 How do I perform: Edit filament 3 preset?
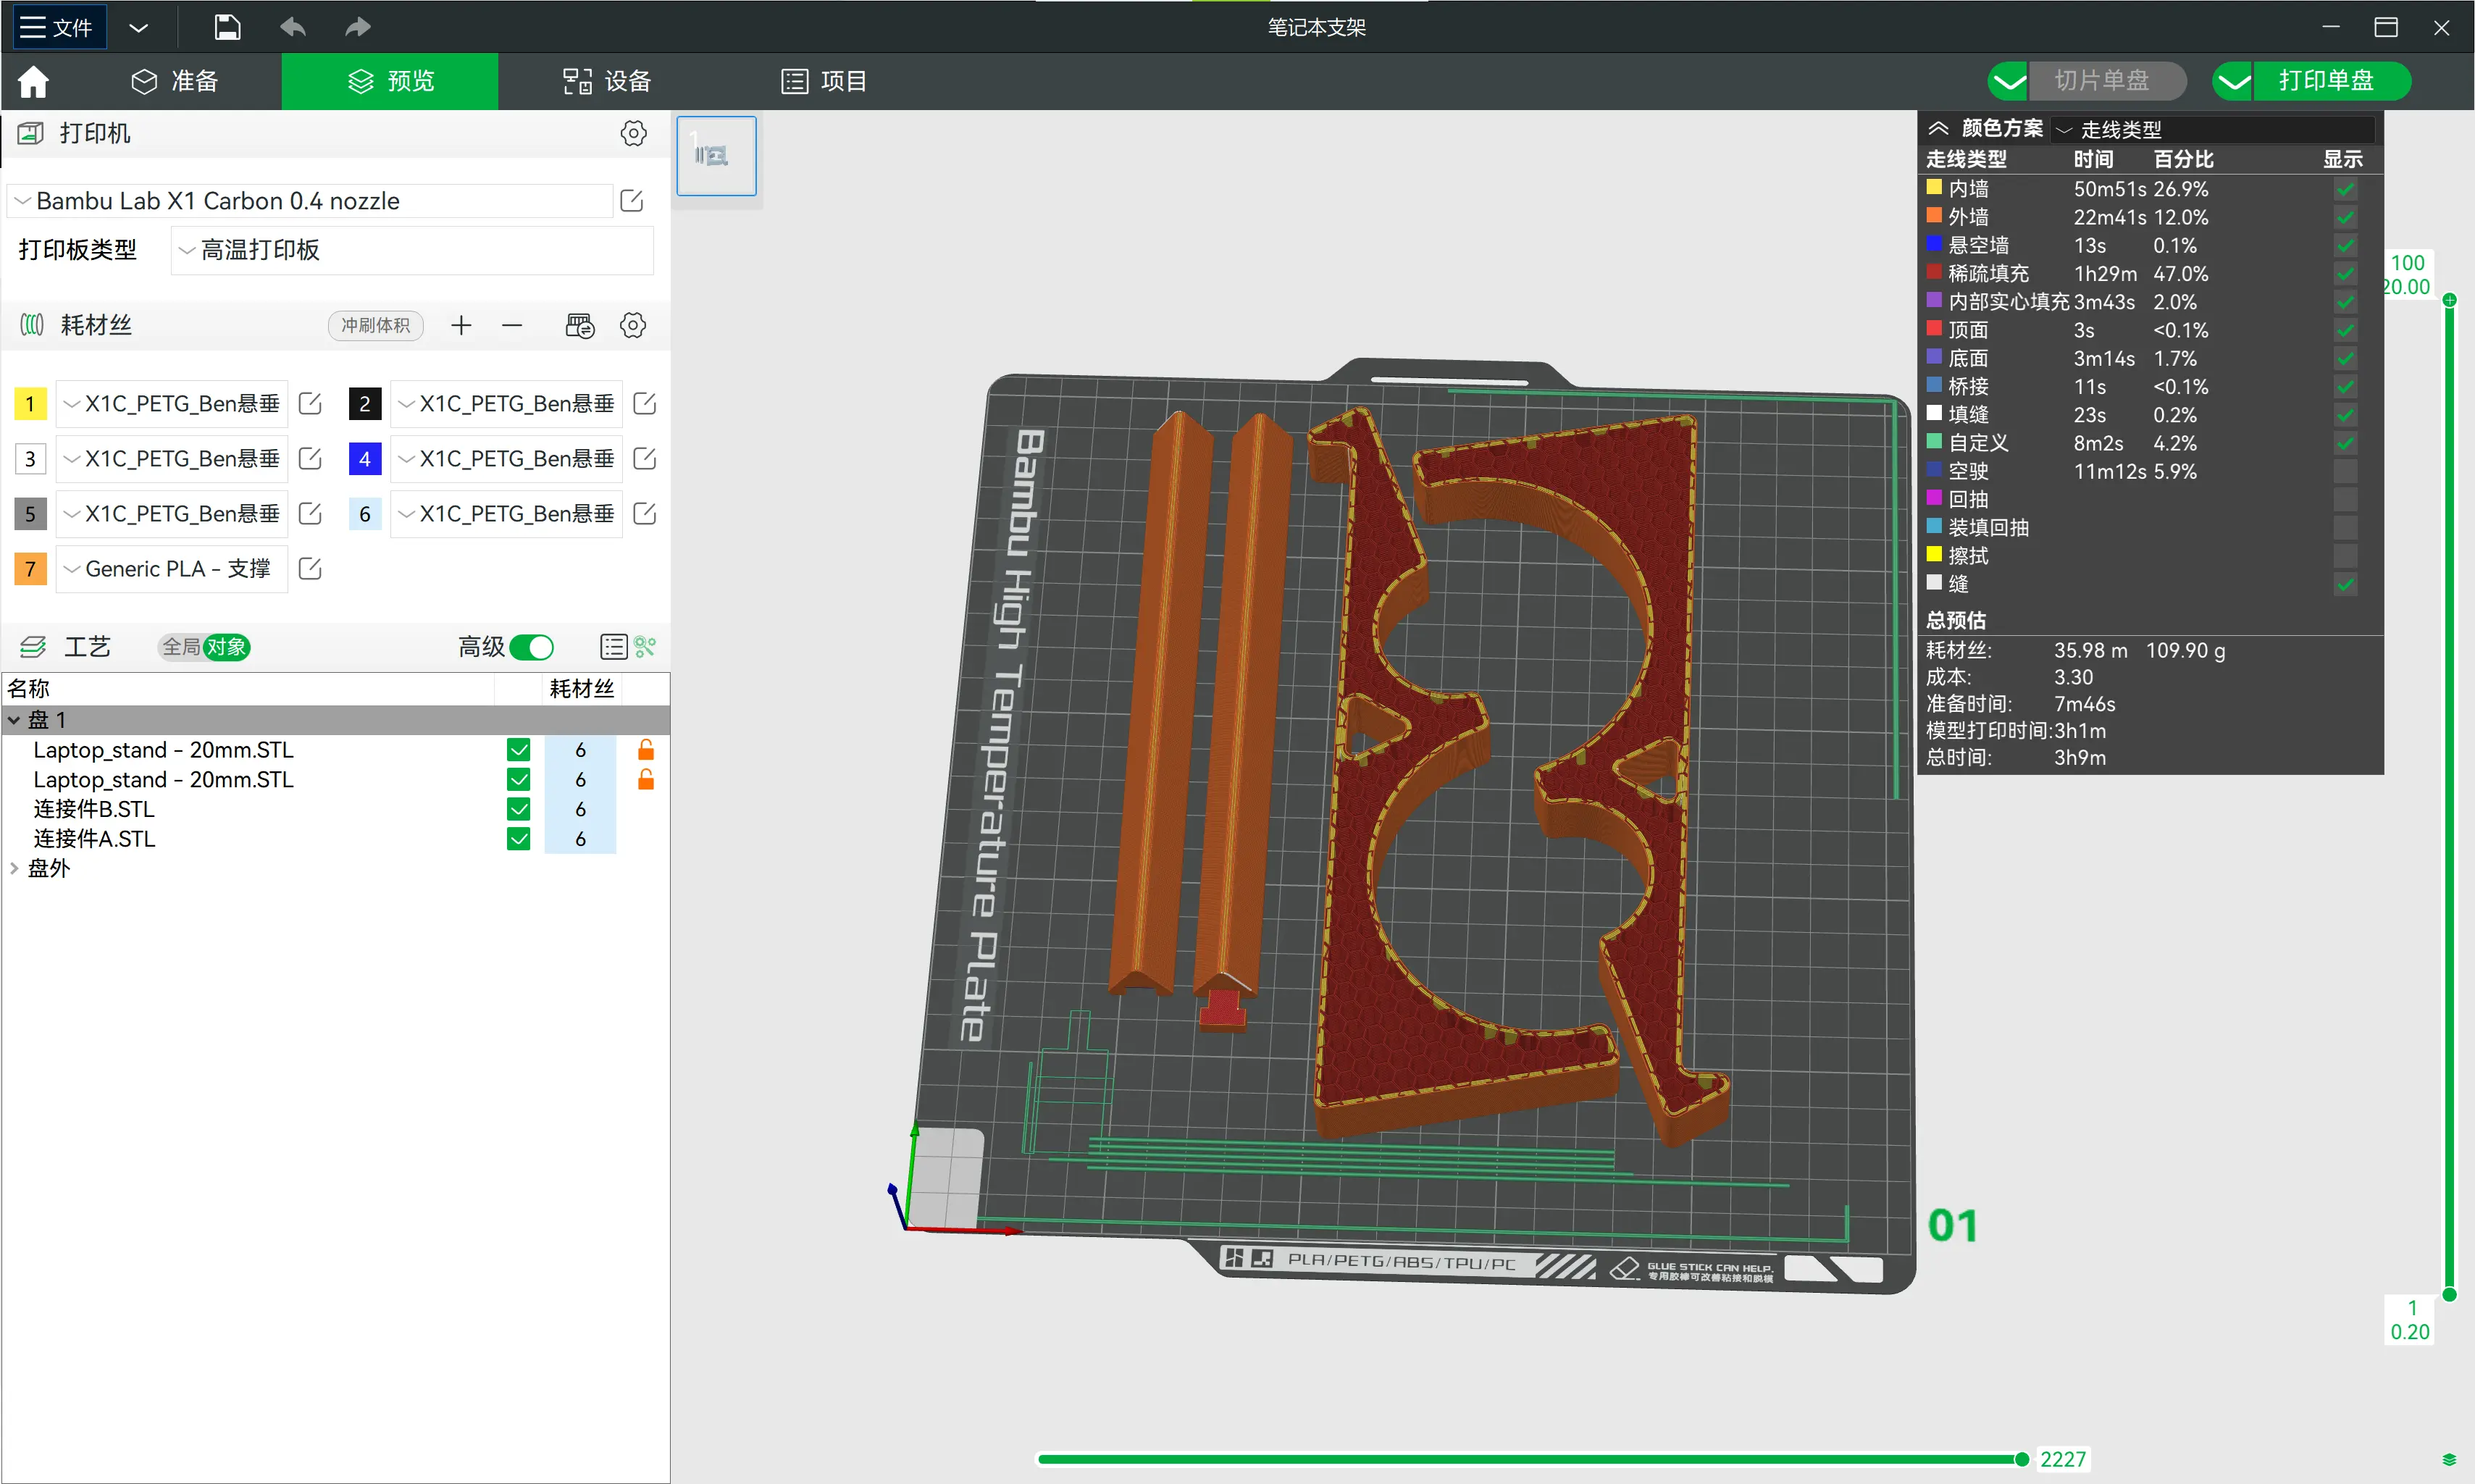(310, 458)
